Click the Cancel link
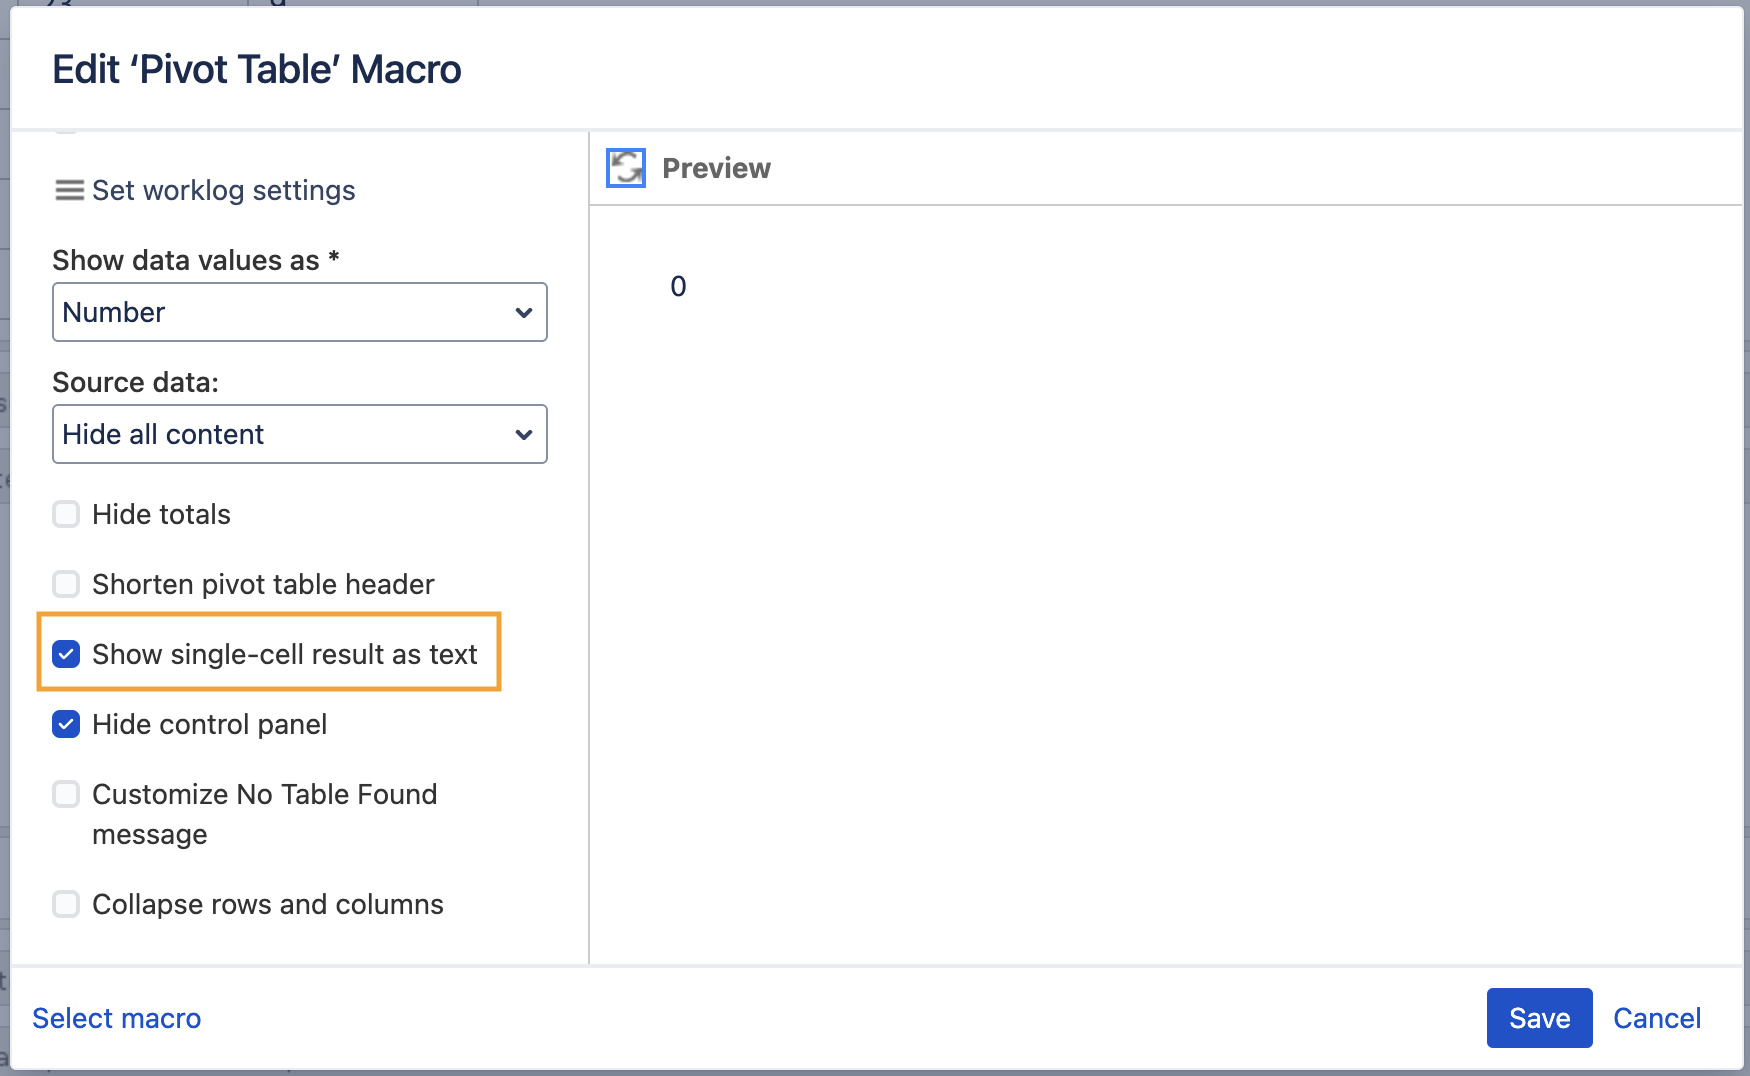The height and width of the screenshot is (1076, 1750). pos(1656,1017)
